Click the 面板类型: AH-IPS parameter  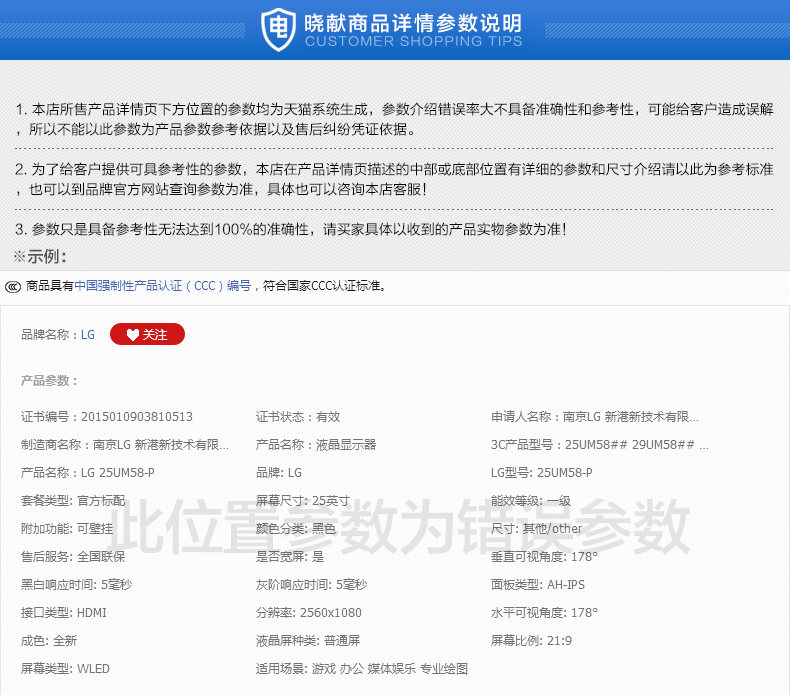pyautogui.click(x=538, y=585)
